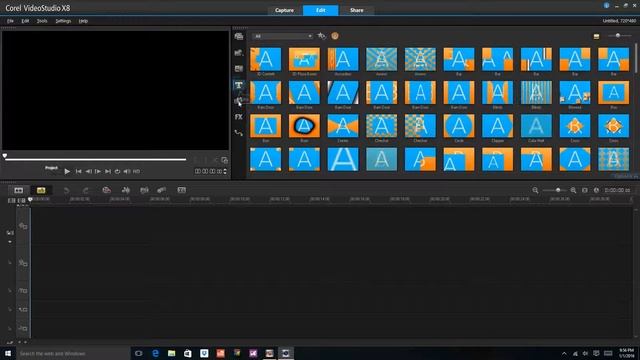Viewport: 640px width, 360px height.
Task: Click the Voice track header icon
Action: (x=23, y=310)
